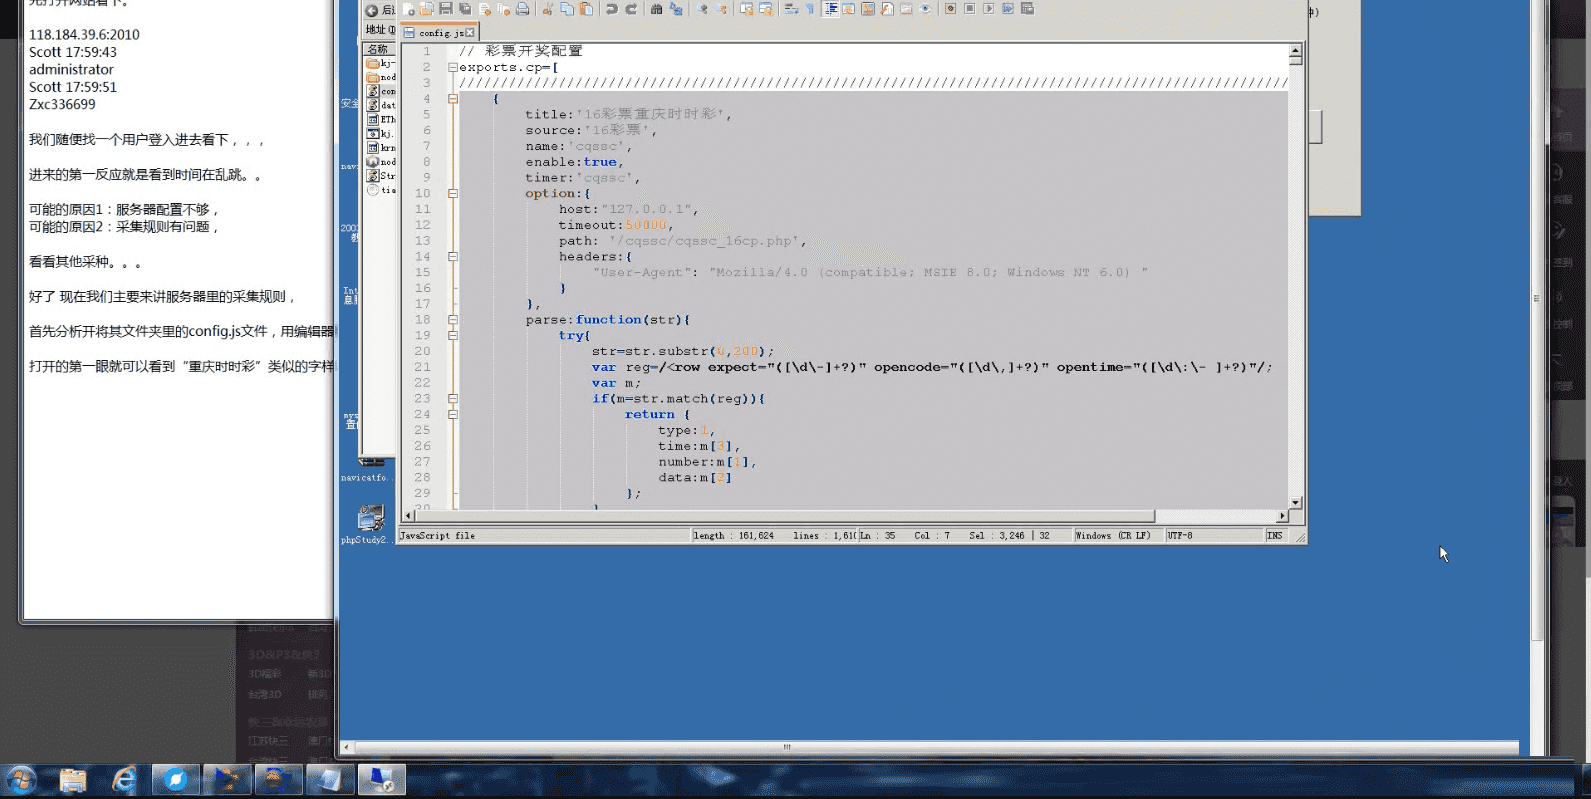1591x799 pixels.
Task: Click the editor vertical scrollbar up arrow
Action: click(1295, 50)
